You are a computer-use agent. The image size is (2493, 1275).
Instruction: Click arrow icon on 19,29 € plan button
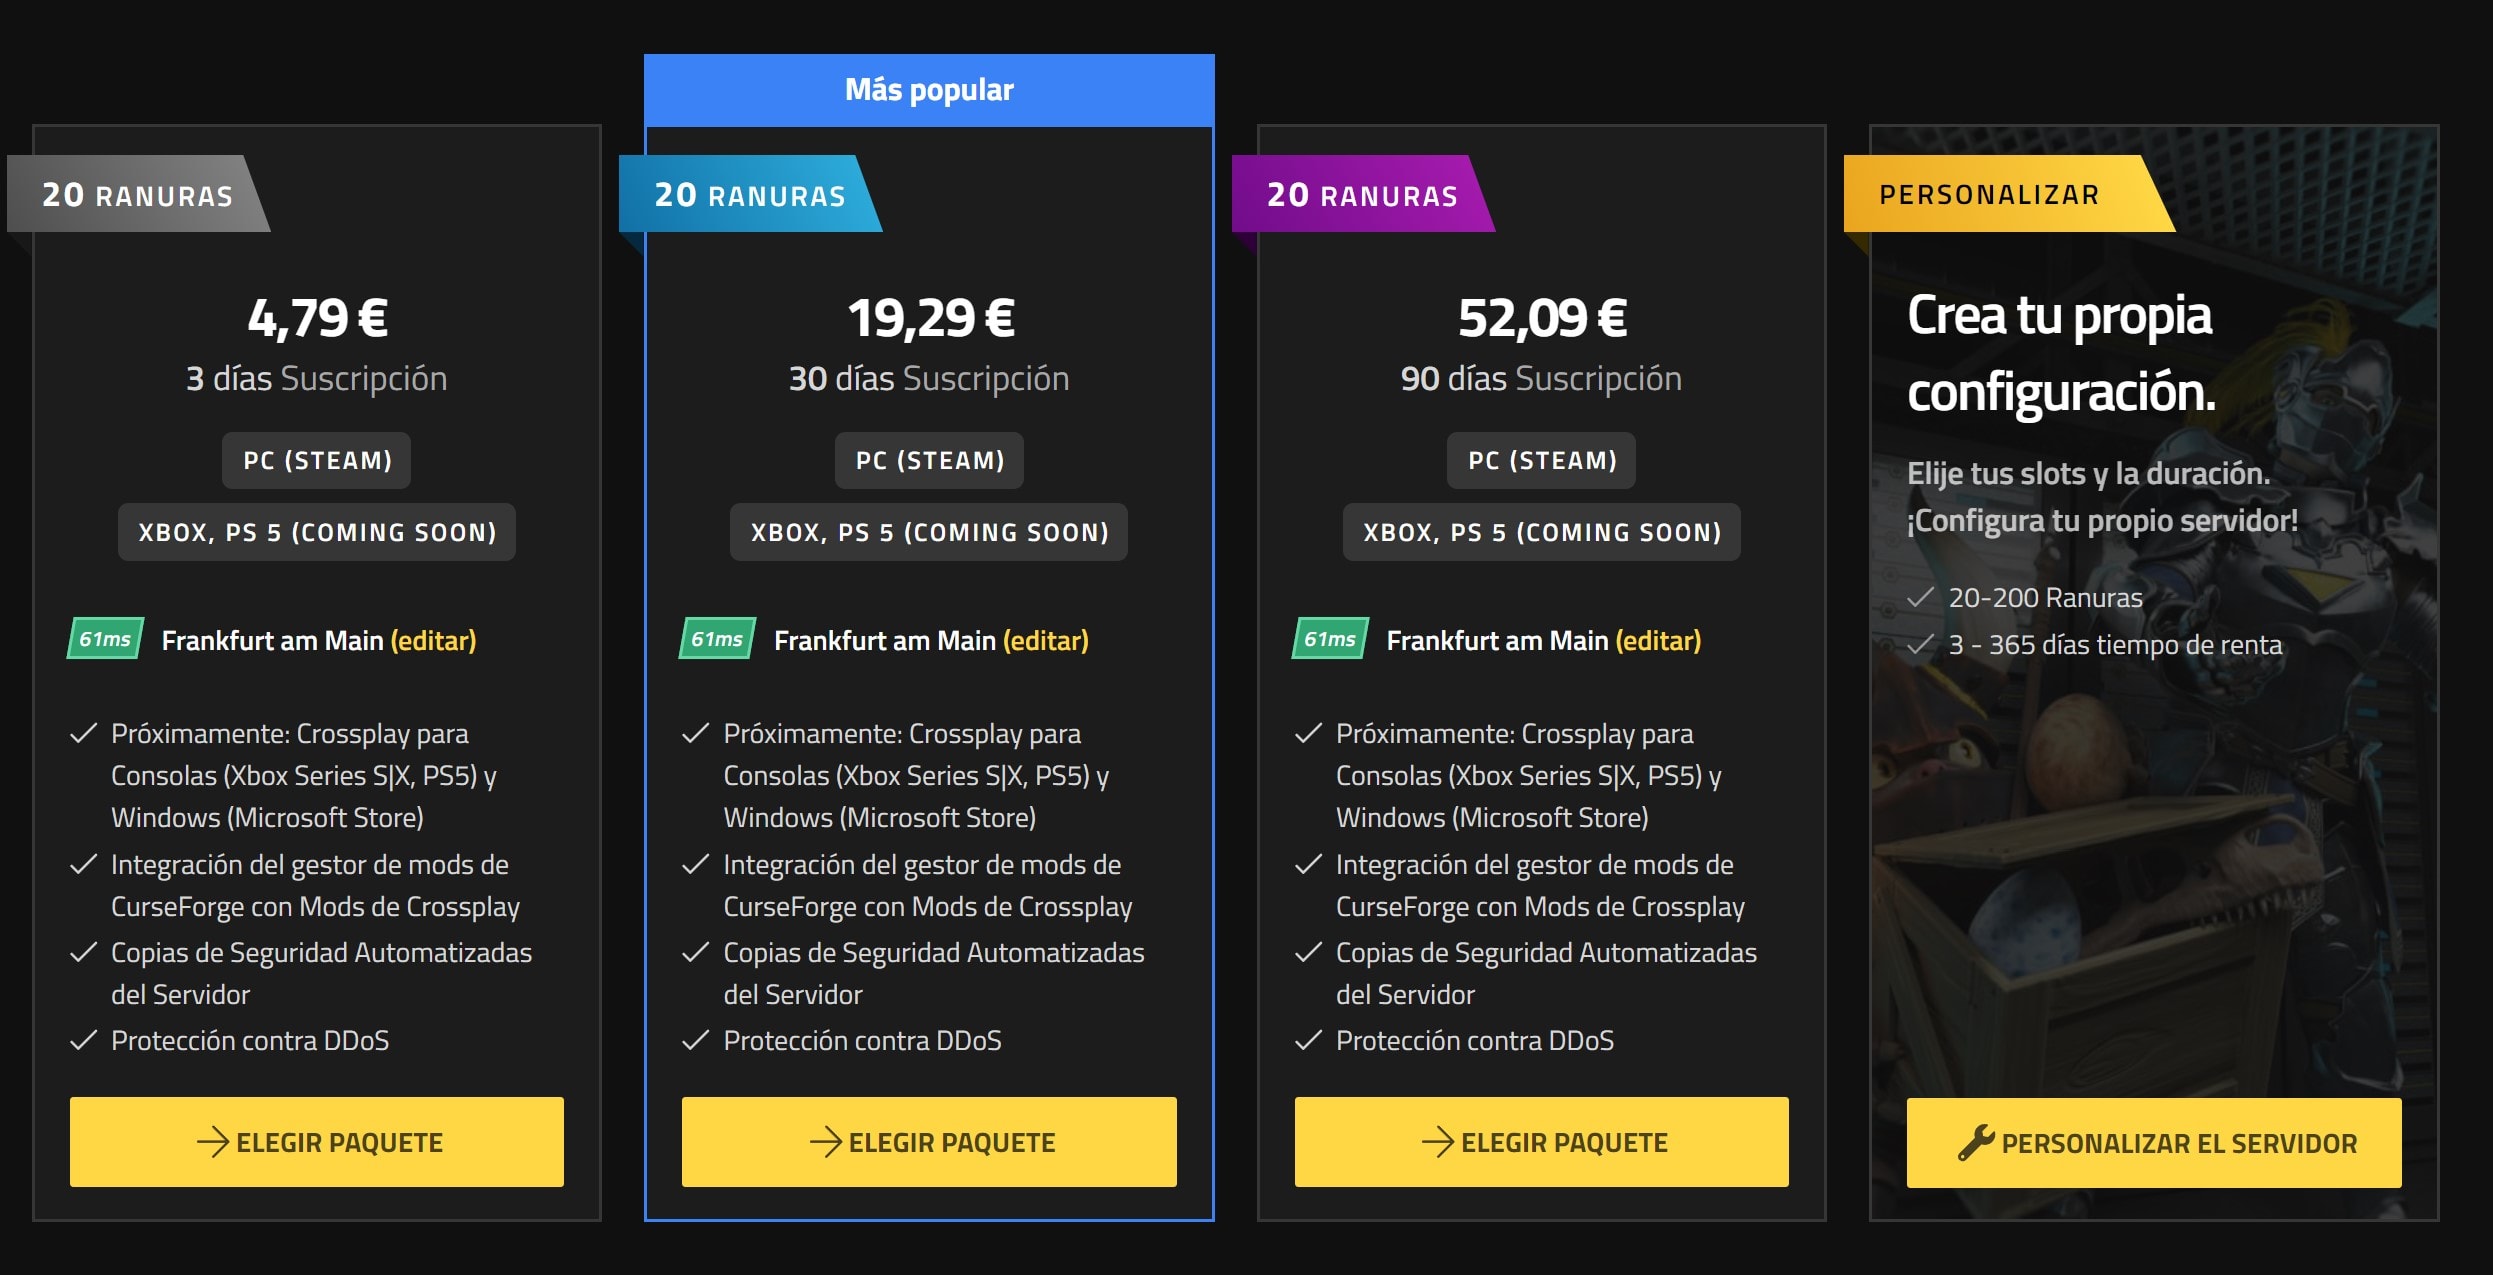coord(826,1142)
